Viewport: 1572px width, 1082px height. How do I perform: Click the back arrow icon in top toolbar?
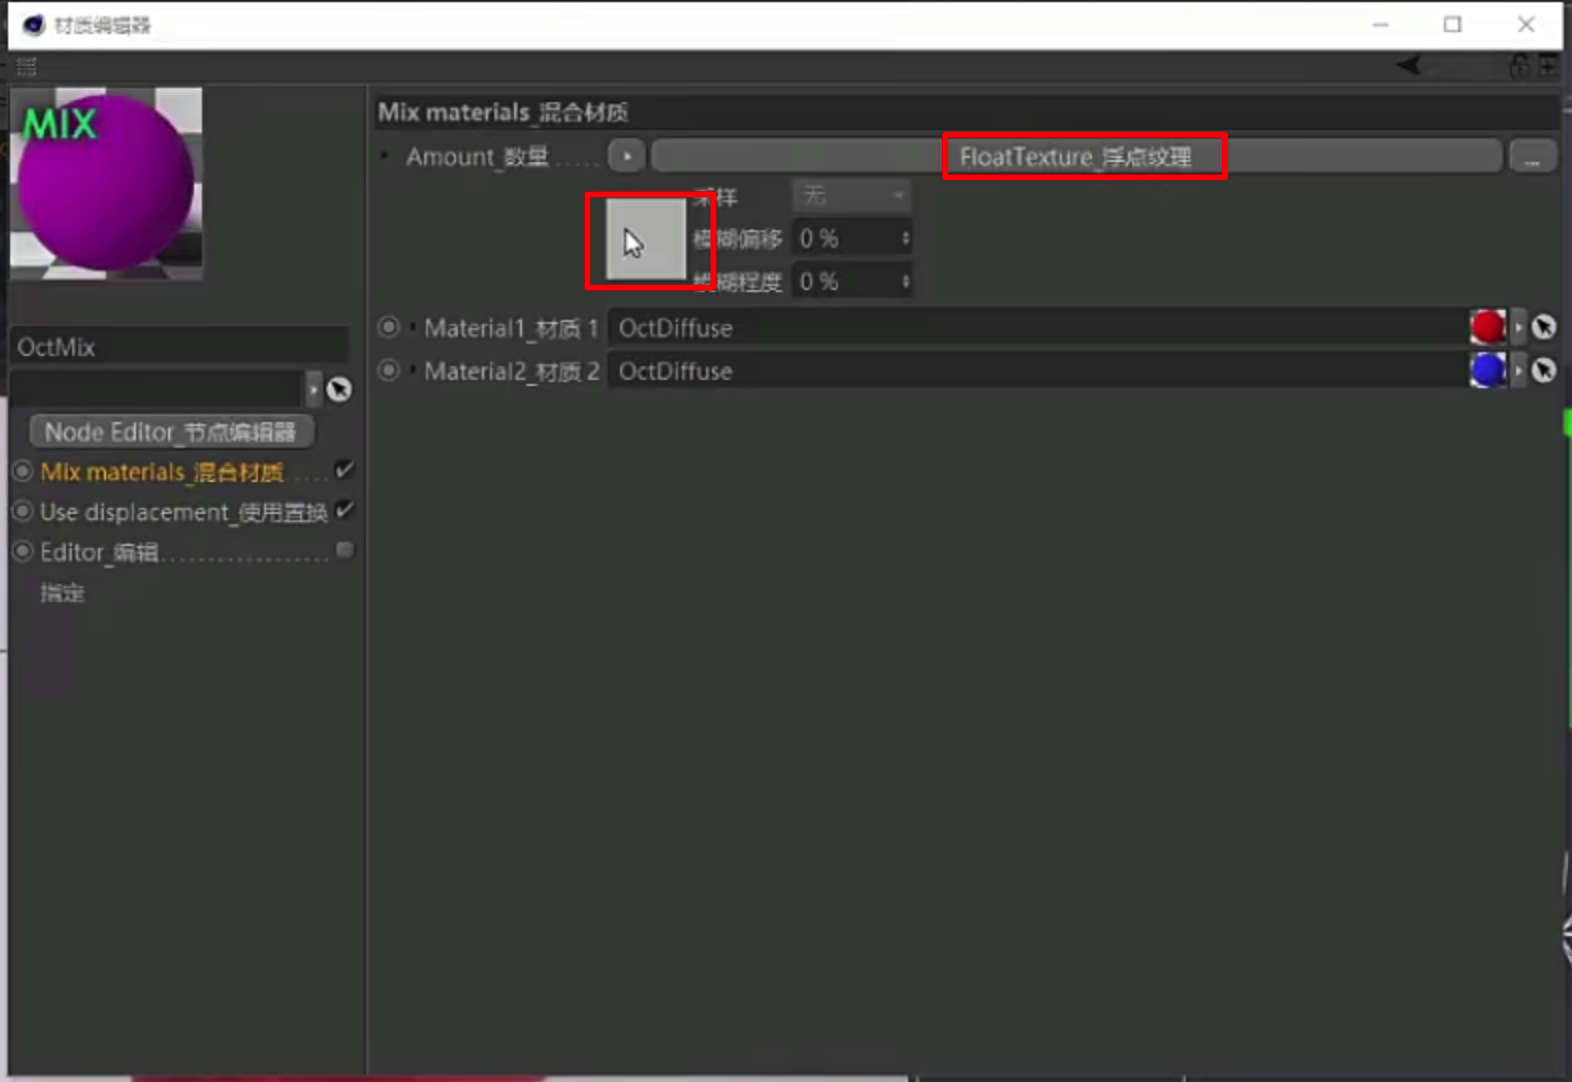point(1409,66)
